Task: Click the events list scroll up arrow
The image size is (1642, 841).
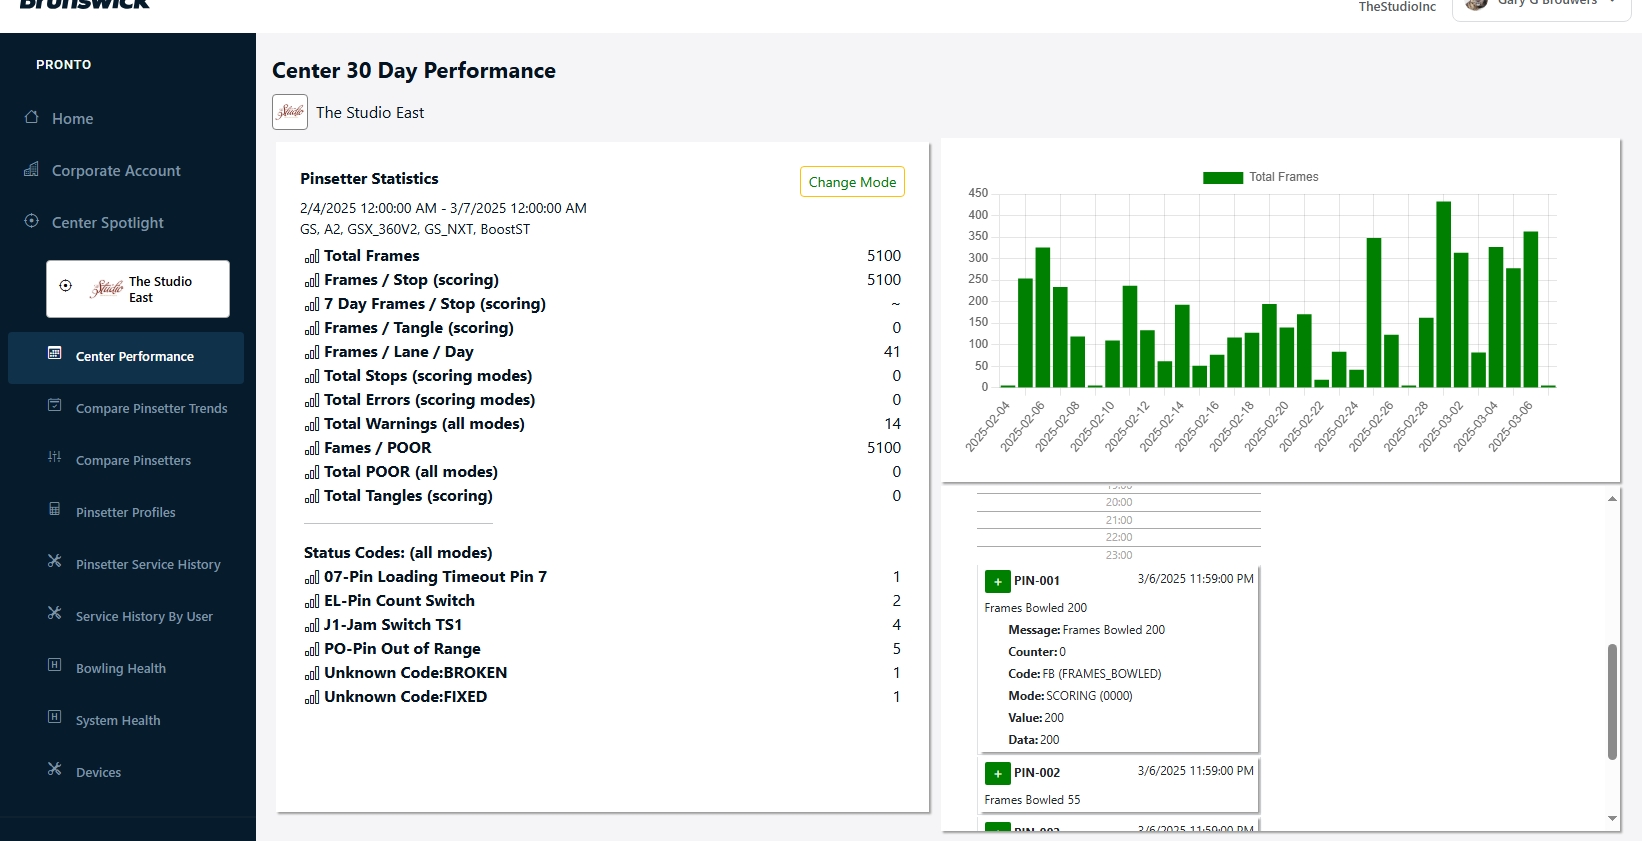Action: click(1612, 498)
